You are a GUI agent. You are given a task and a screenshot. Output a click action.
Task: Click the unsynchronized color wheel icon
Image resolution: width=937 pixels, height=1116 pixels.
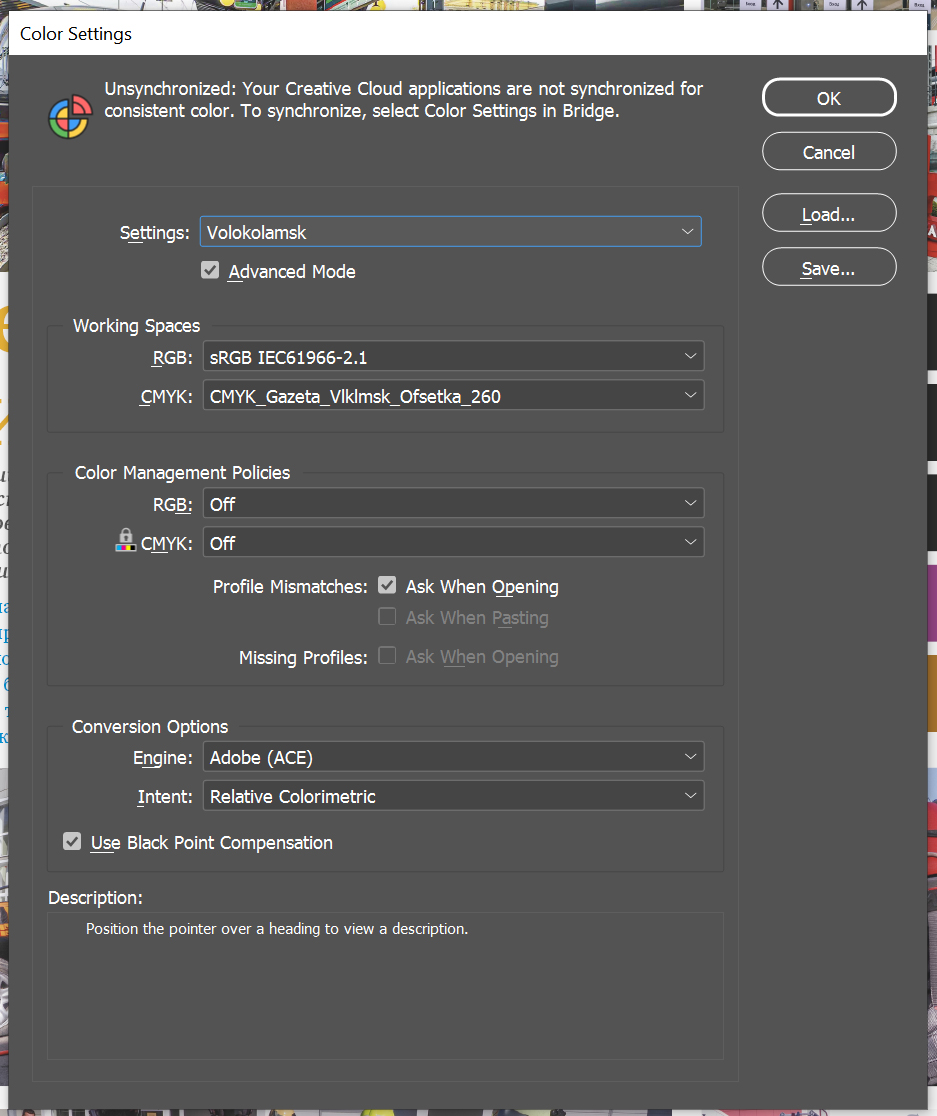(x=70, y=117)
